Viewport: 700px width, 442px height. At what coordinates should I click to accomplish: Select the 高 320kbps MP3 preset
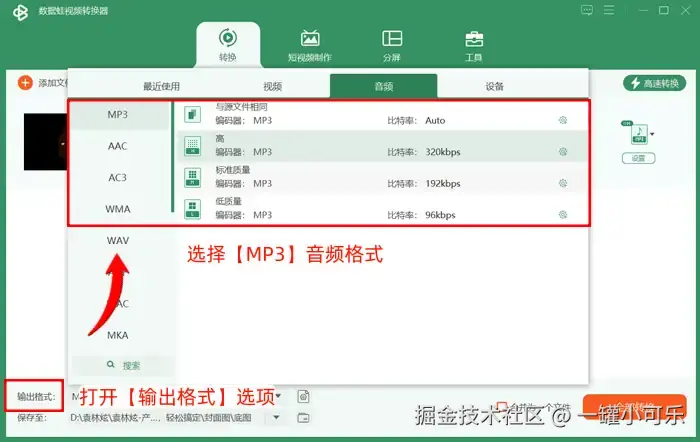click(382, 146)
